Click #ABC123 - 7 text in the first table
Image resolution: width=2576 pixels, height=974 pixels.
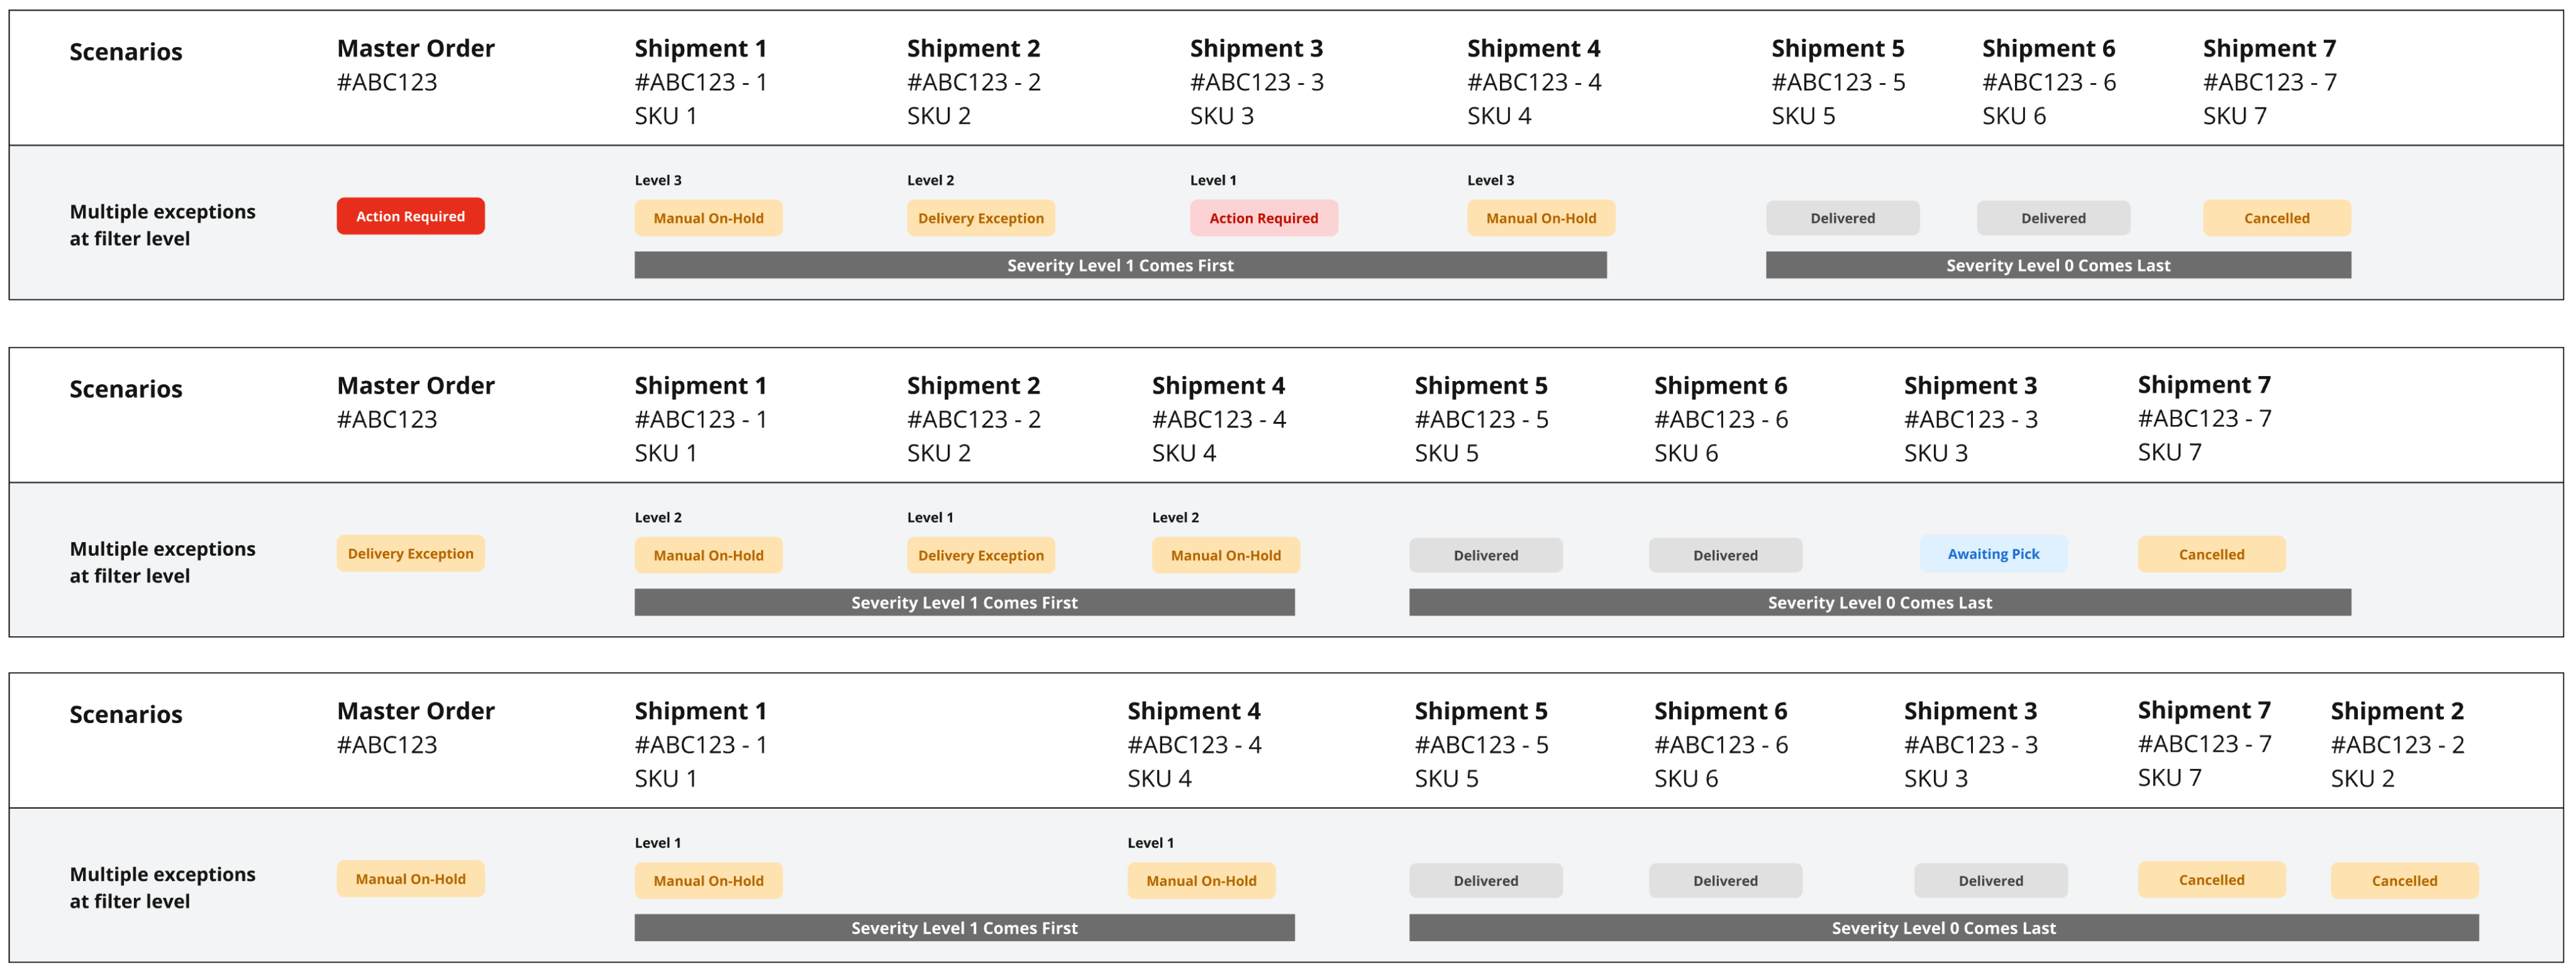2269,82
